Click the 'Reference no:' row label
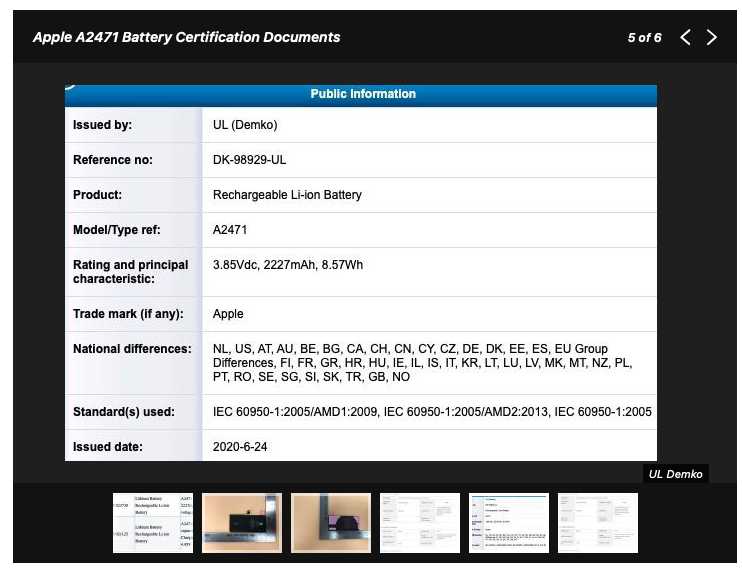This screenshot has width=742, height=570. (113, 160)
